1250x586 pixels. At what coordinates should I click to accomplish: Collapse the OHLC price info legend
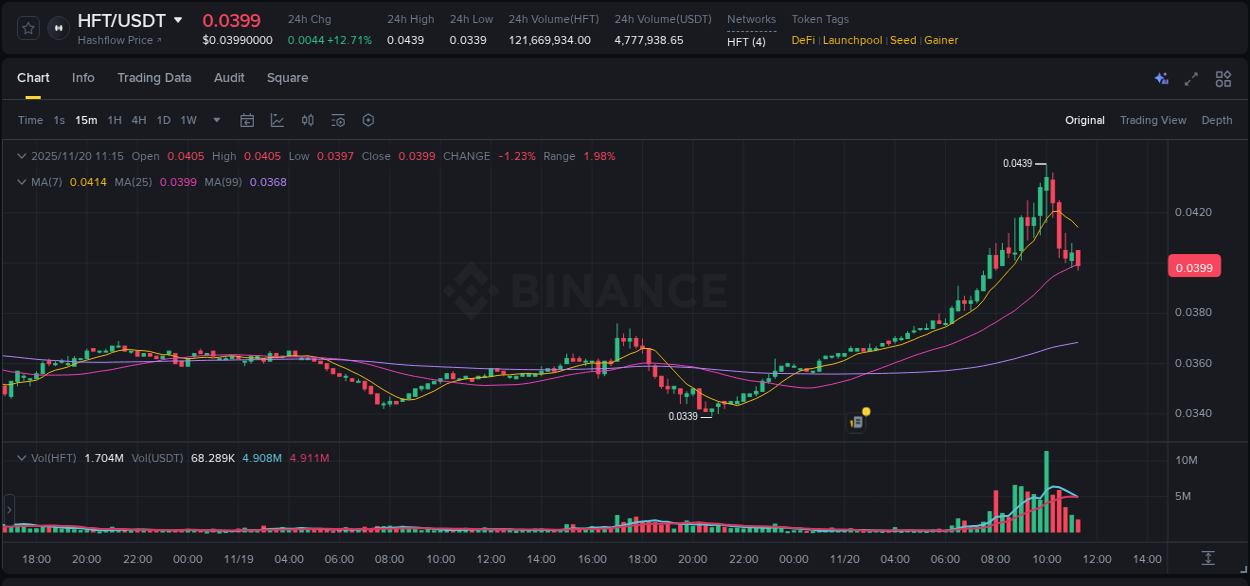pyautogui.click(x=21, y=156)
